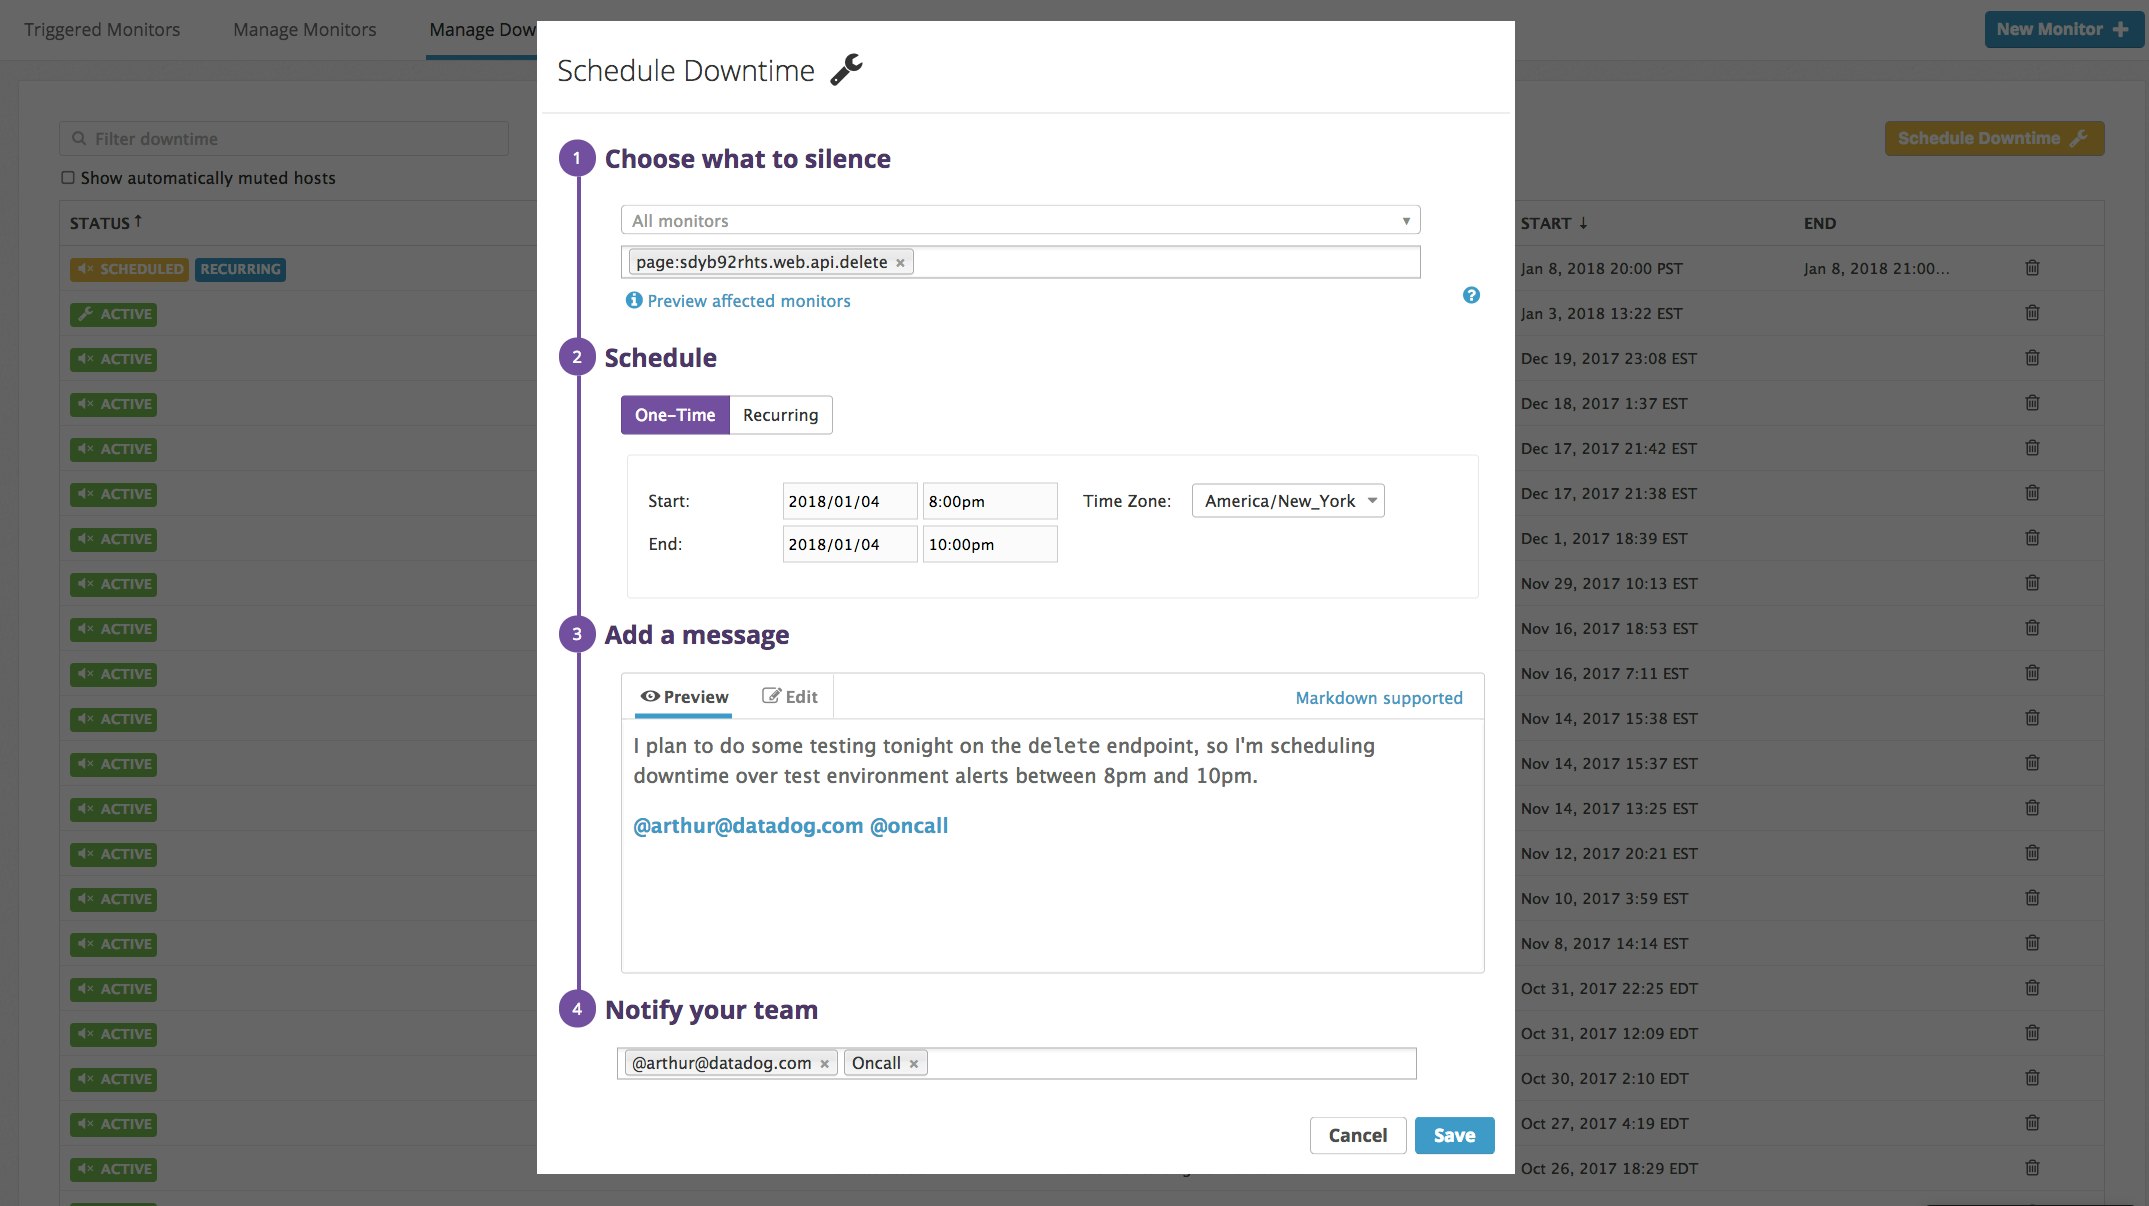Click the Preview affected monitors link
The image size is (2149, 1206).
[x=748, y=300]
